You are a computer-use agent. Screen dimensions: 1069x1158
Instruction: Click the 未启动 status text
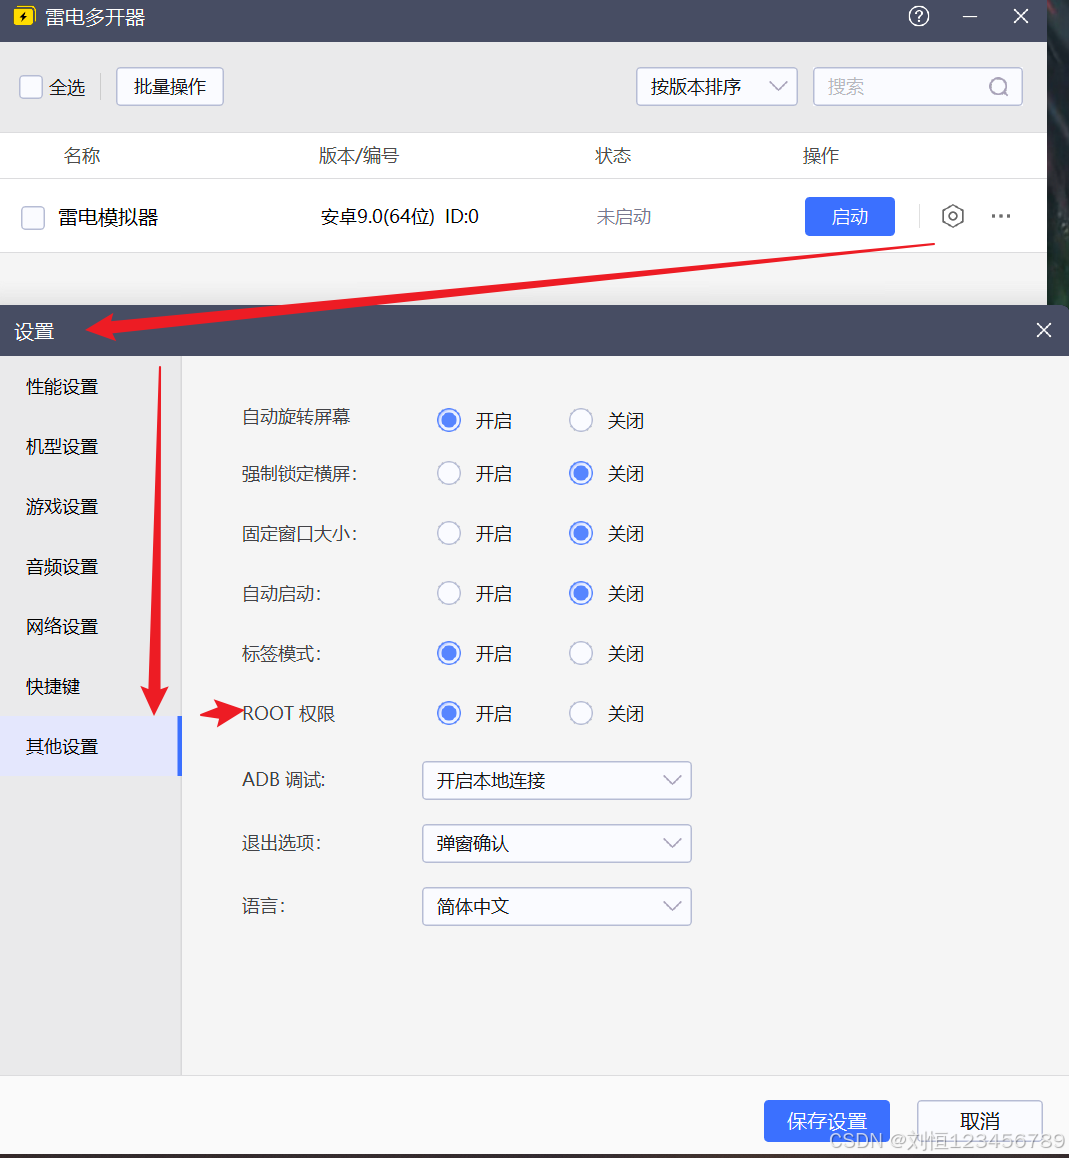coord(624,216)
